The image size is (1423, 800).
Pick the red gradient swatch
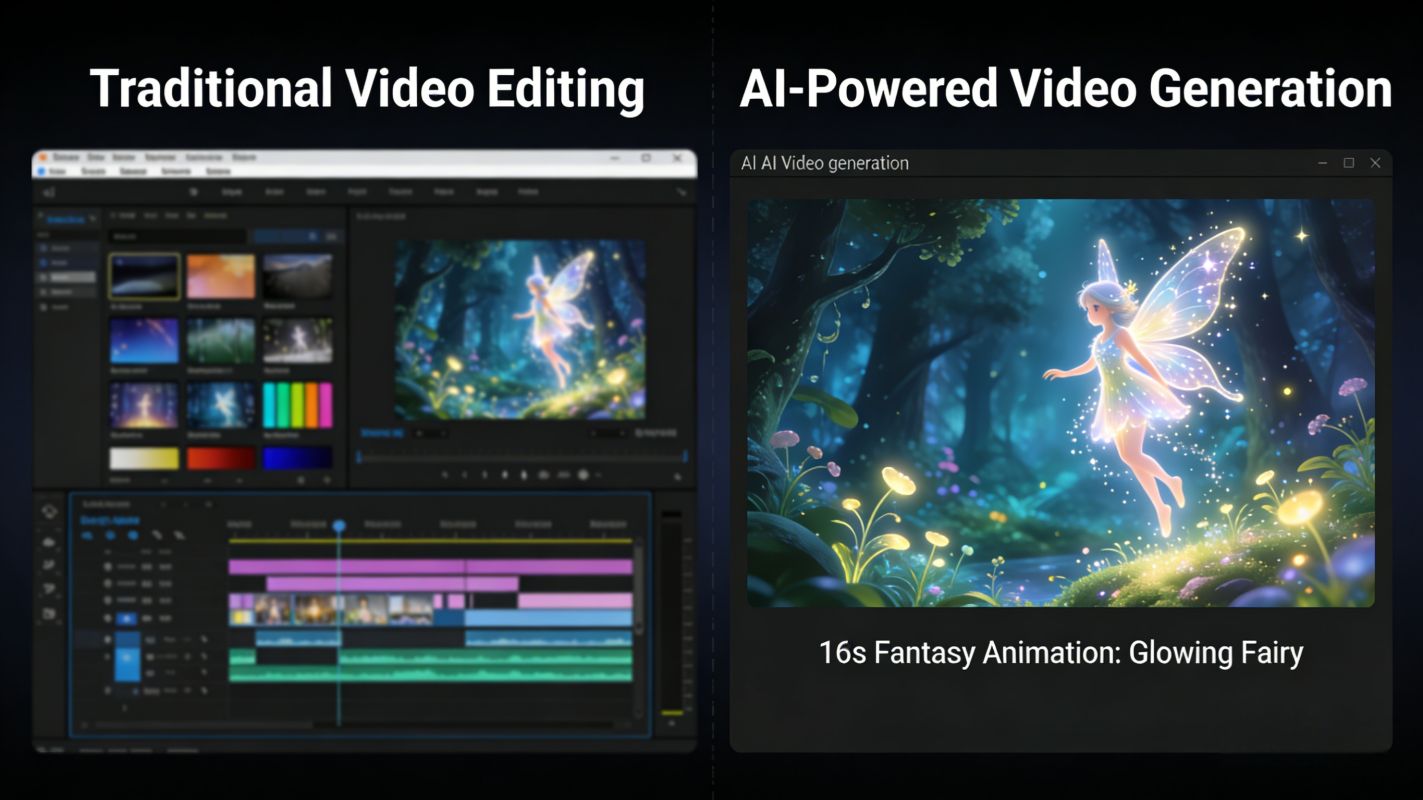(x=221, y=458)
